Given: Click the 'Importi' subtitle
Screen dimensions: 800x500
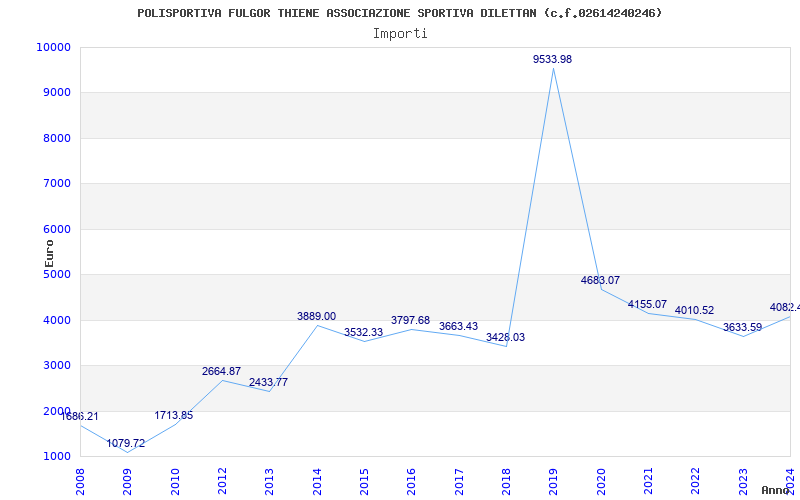Looking at the screenshot, I should [x=400, y=34].
